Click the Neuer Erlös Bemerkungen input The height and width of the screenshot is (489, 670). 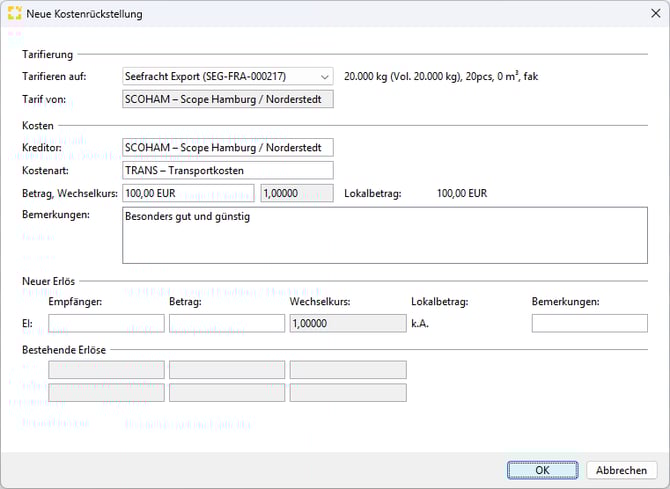click(x=590, y=324)
